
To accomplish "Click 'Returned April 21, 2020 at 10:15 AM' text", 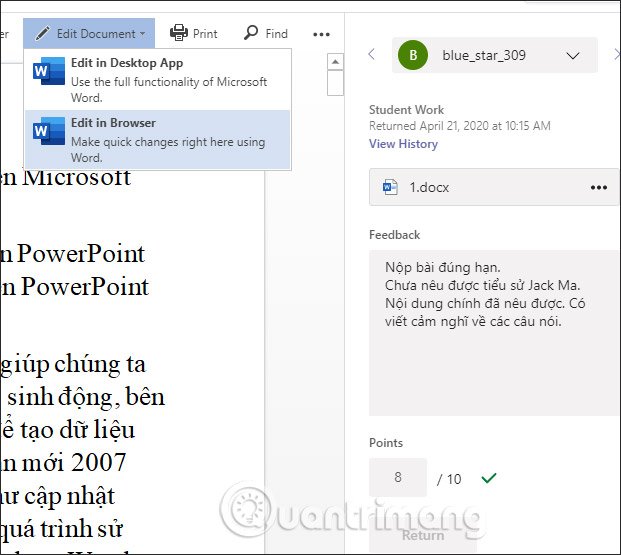I will (459, 126).
